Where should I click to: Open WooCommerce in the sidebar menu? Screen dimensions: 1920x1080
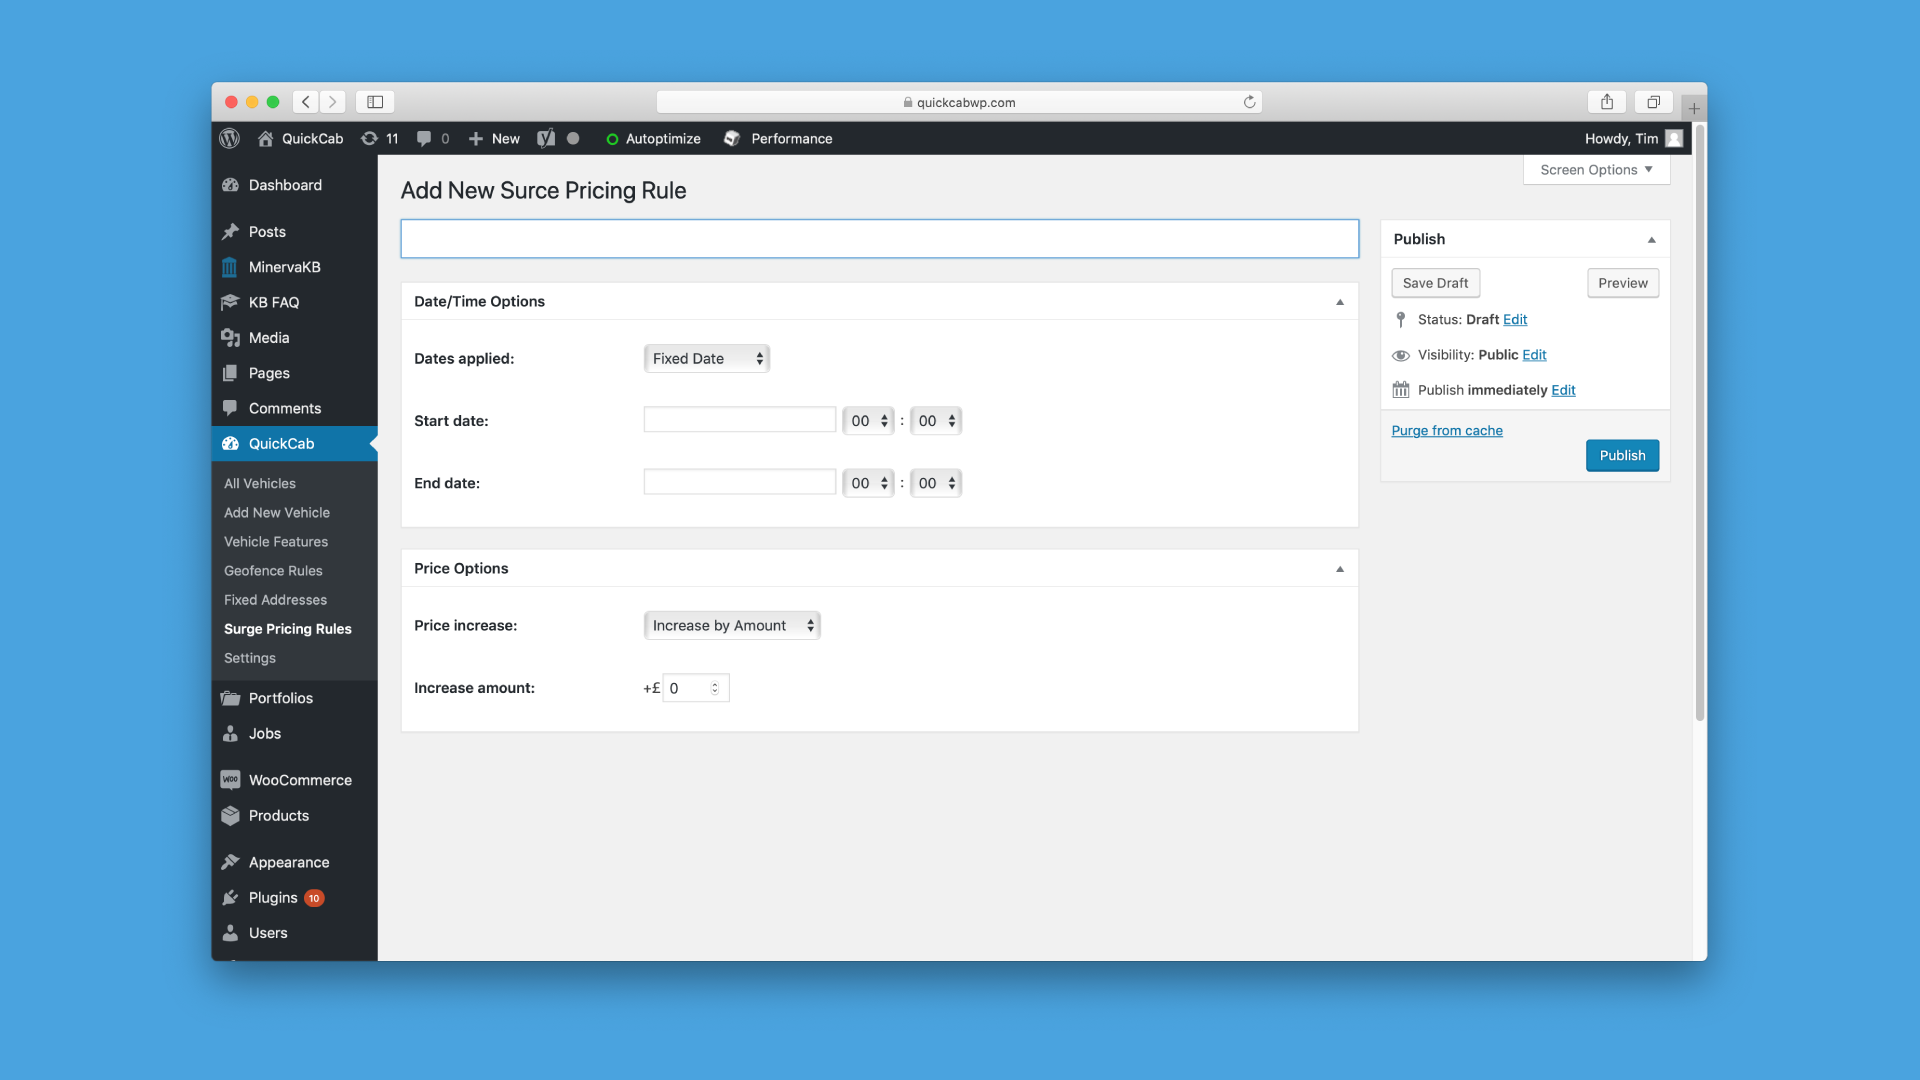(300, 780)
